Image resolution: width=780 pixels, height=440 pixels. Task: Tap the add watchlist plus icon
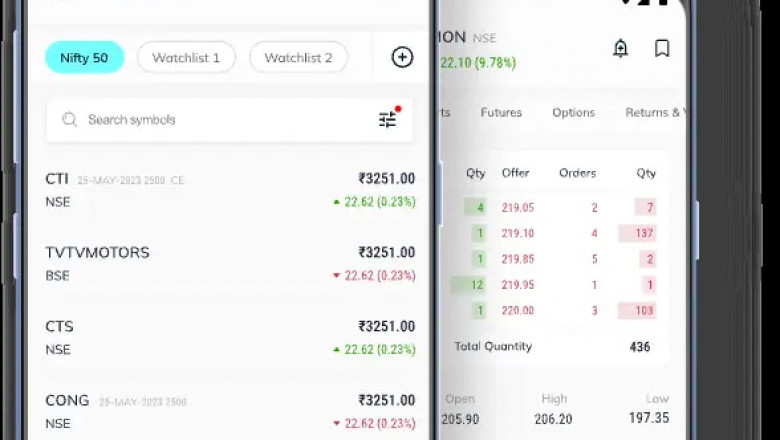tap(402, 57)
